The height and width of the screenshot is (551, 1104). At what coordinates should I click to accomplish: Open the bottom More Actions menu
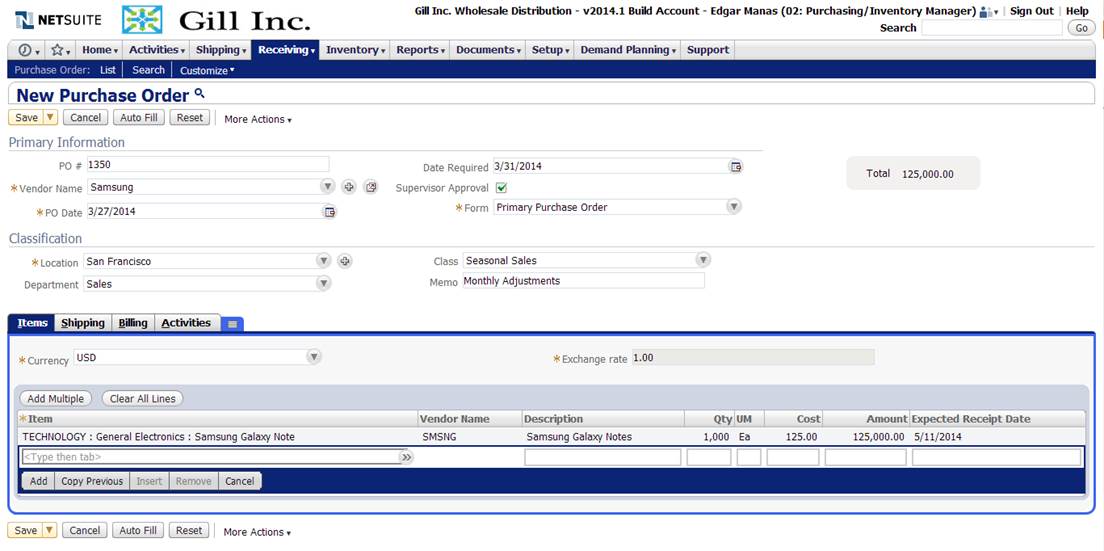(257, 533)
